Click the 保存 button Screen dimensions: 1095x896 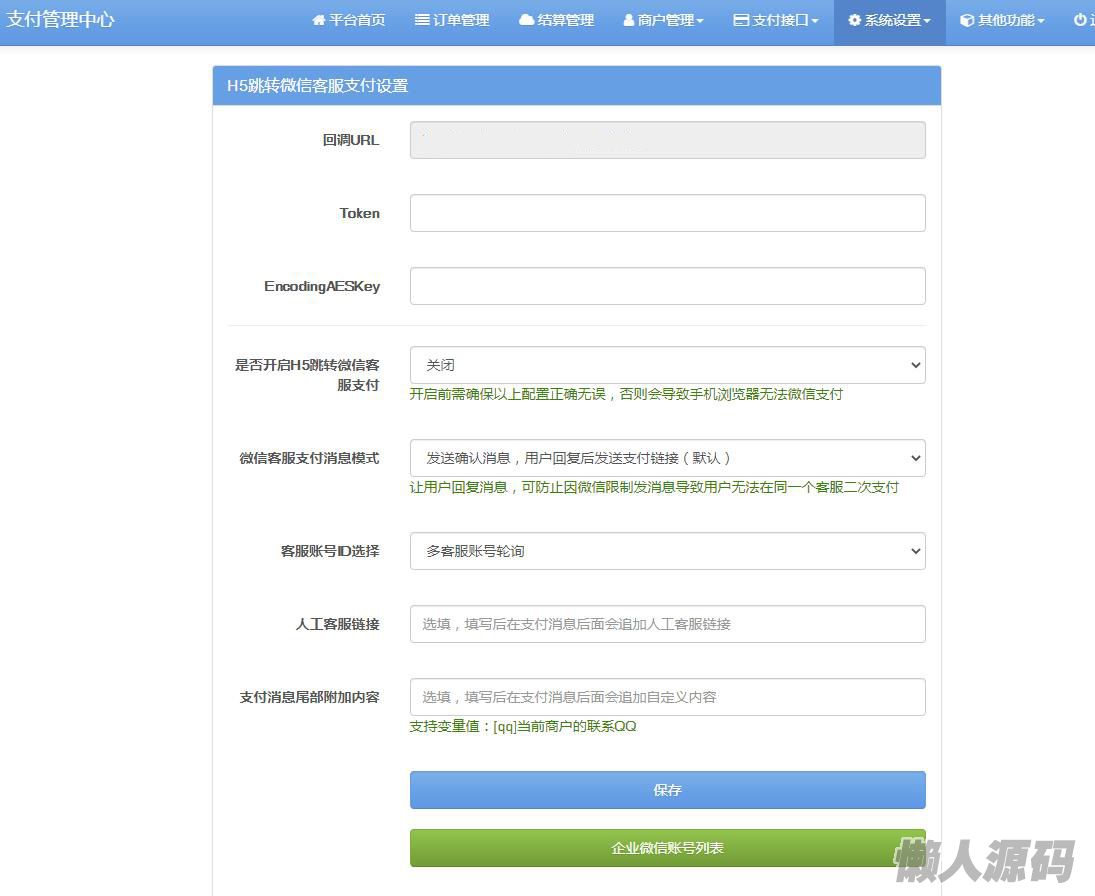click(667, 790)
